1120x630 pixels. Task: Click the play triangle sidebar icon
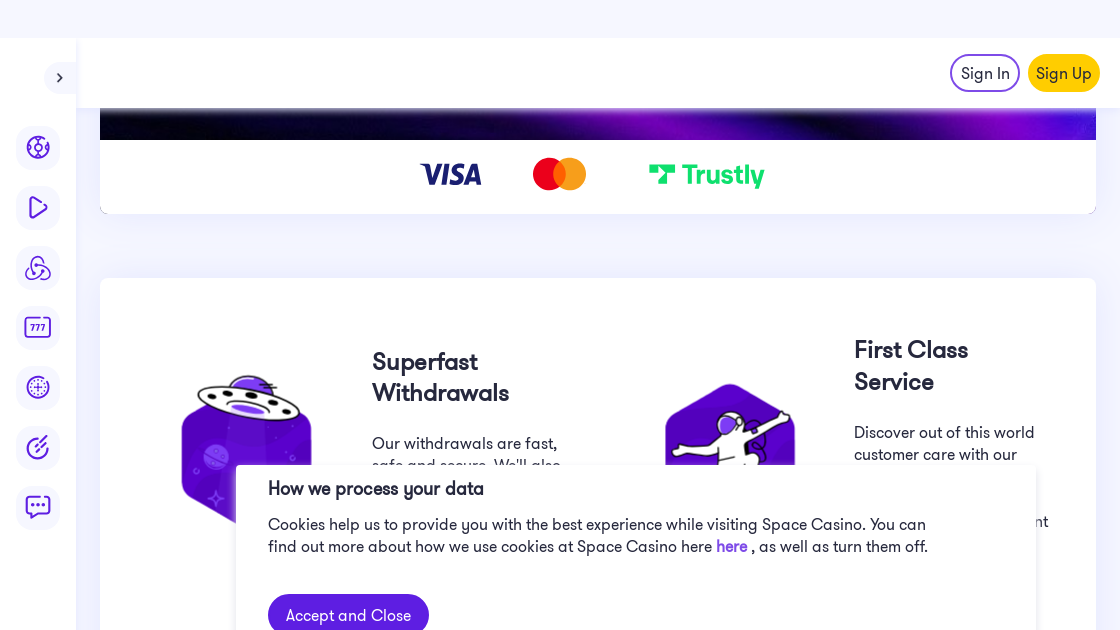click(x=38, y=208)
